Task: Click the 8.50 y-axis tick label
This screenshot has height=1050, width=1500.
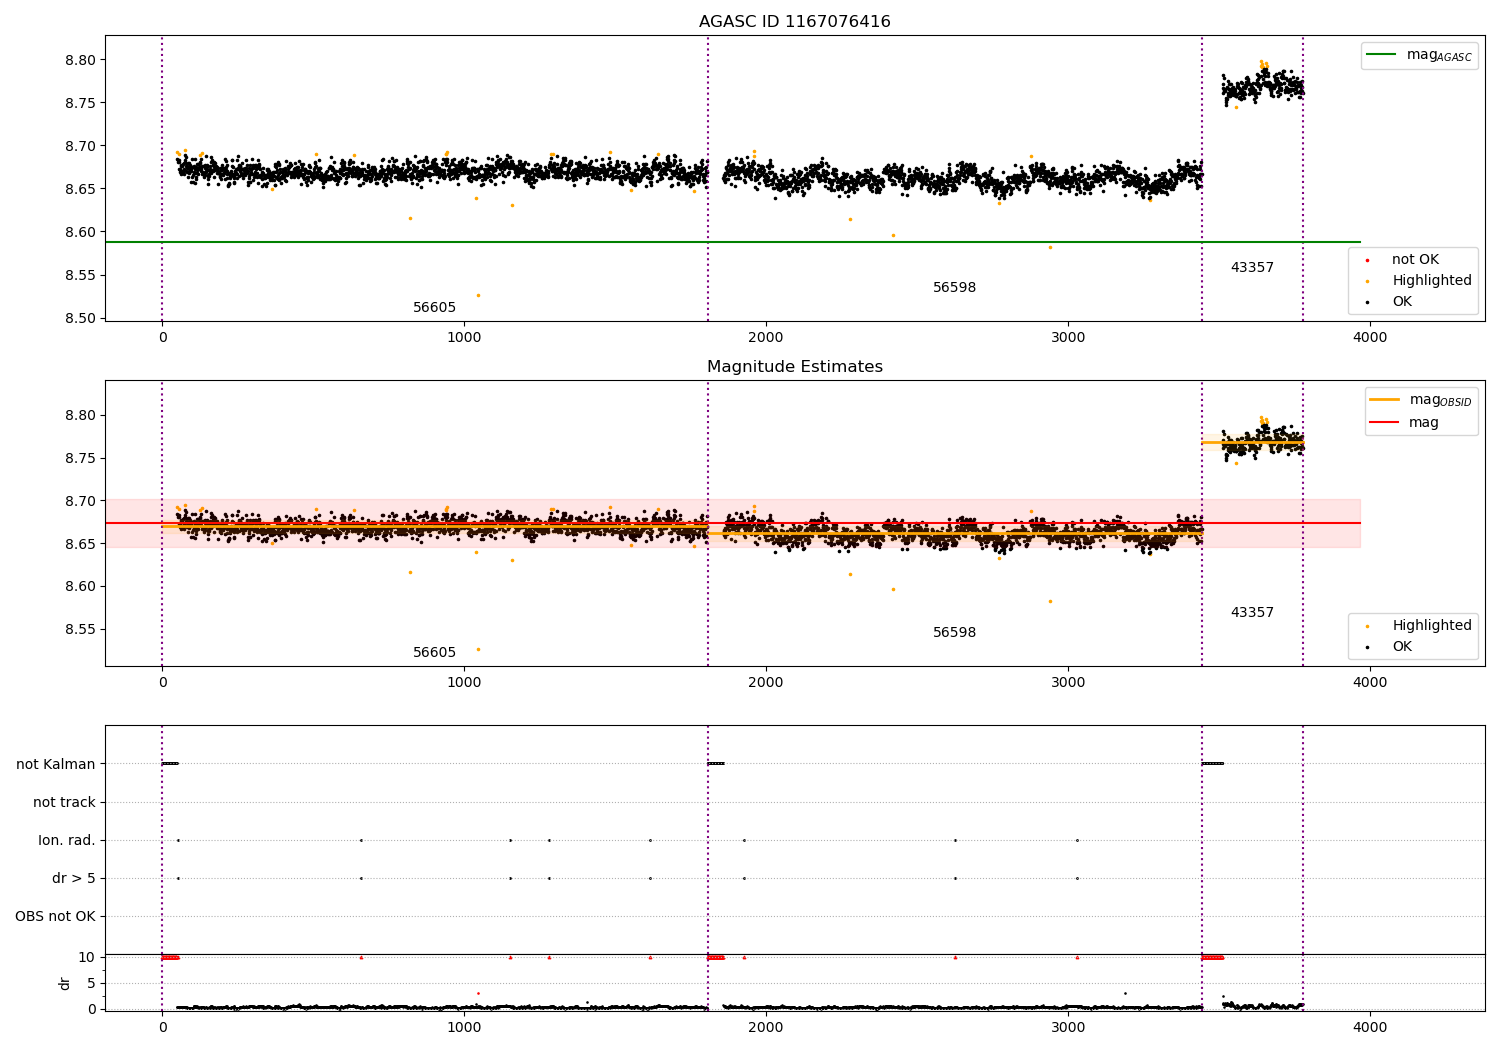Action: pos(80,318)
